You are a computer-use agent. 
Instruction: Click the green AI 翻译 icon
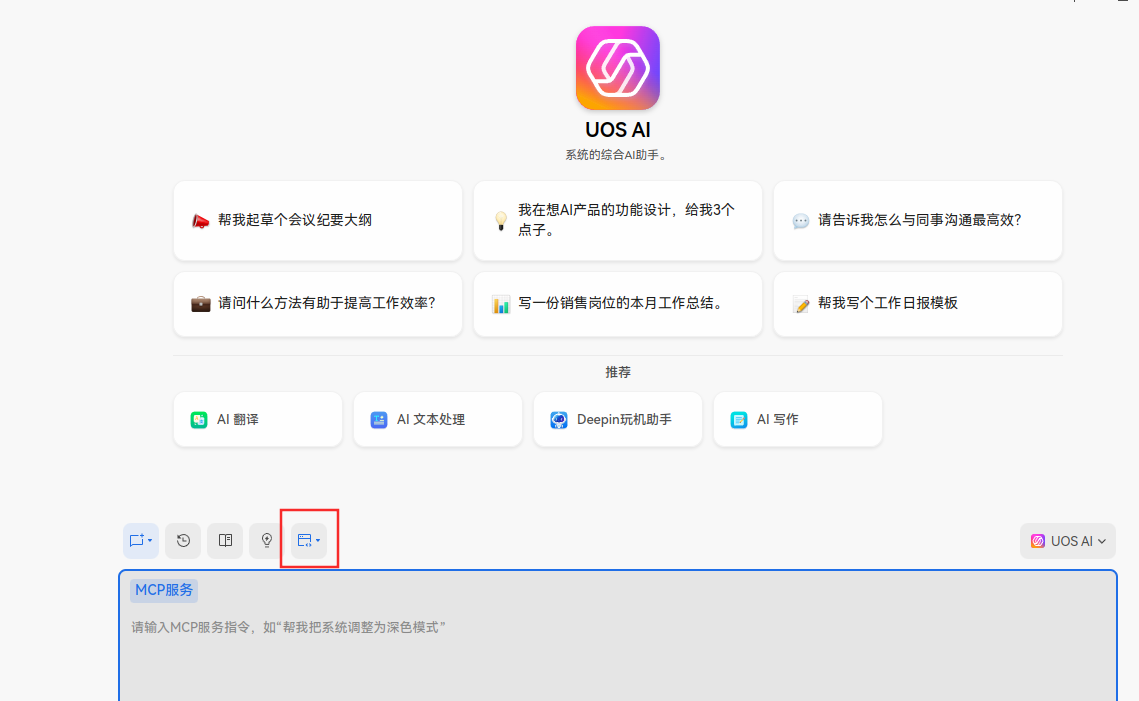(199, 420)
